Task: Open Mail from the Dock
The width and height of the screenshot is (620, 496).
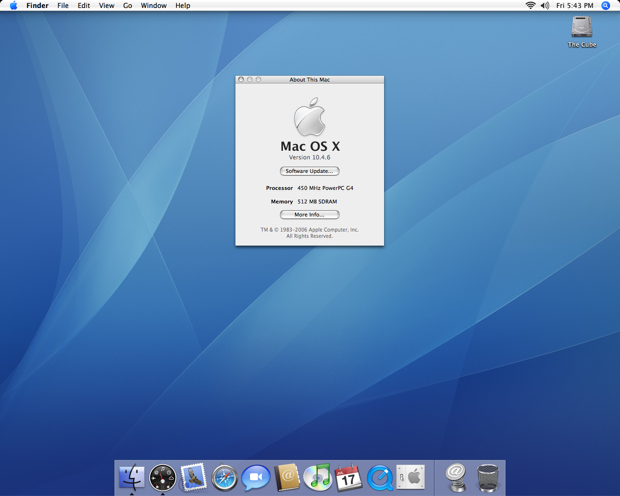Action: [x=193, y=477]
